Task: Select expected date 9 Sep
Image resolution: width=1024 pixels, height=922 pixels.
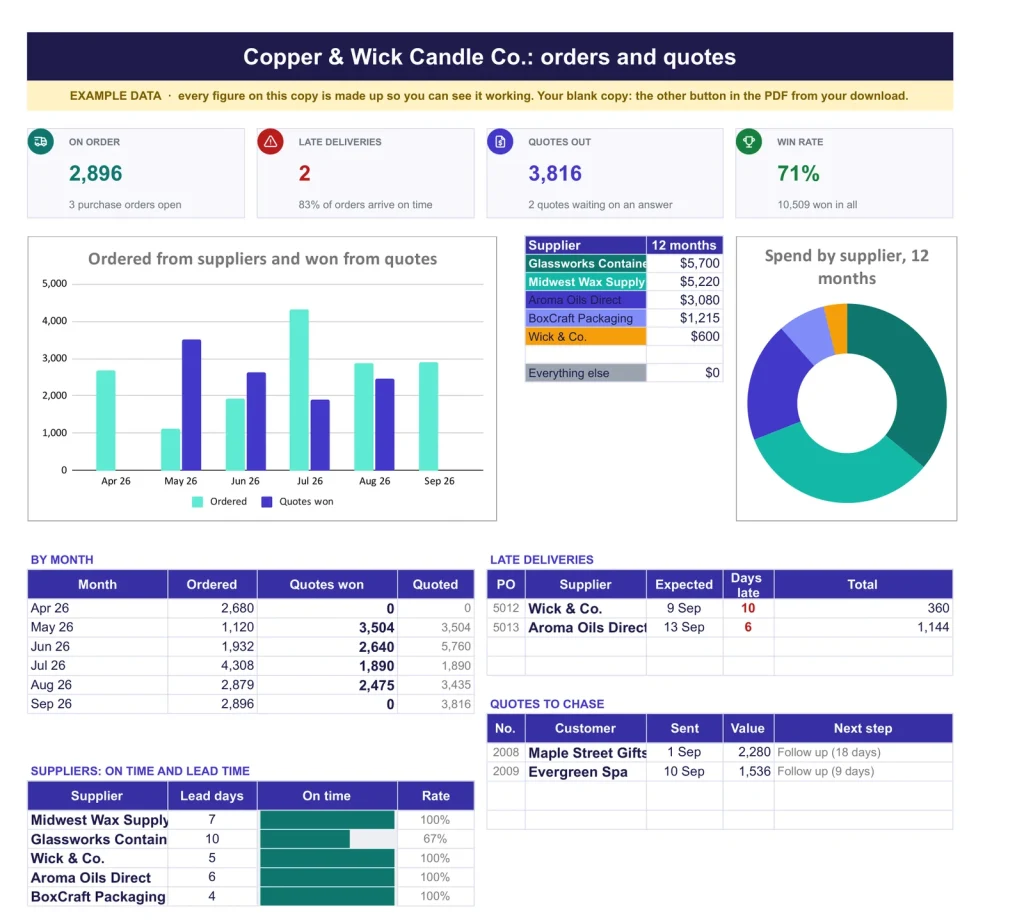Action: click(684, 608)
